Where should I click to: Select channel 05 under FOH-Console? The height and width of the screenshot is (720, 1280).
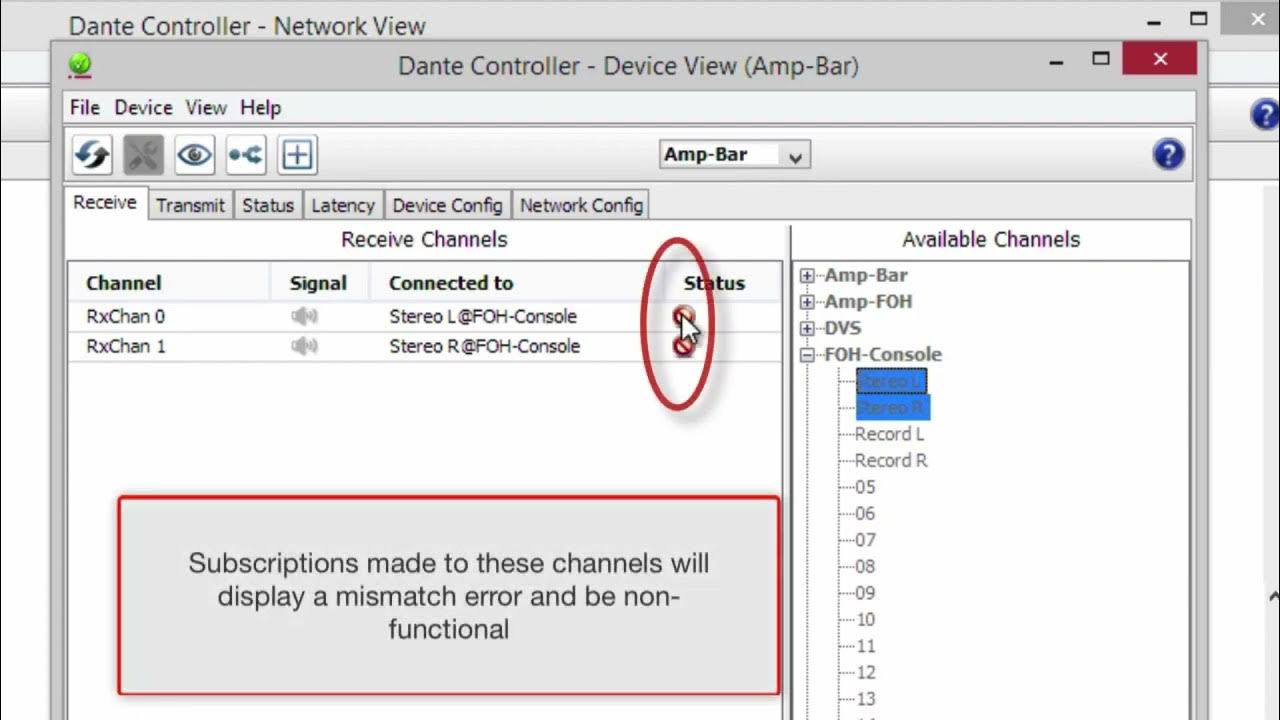865,487
